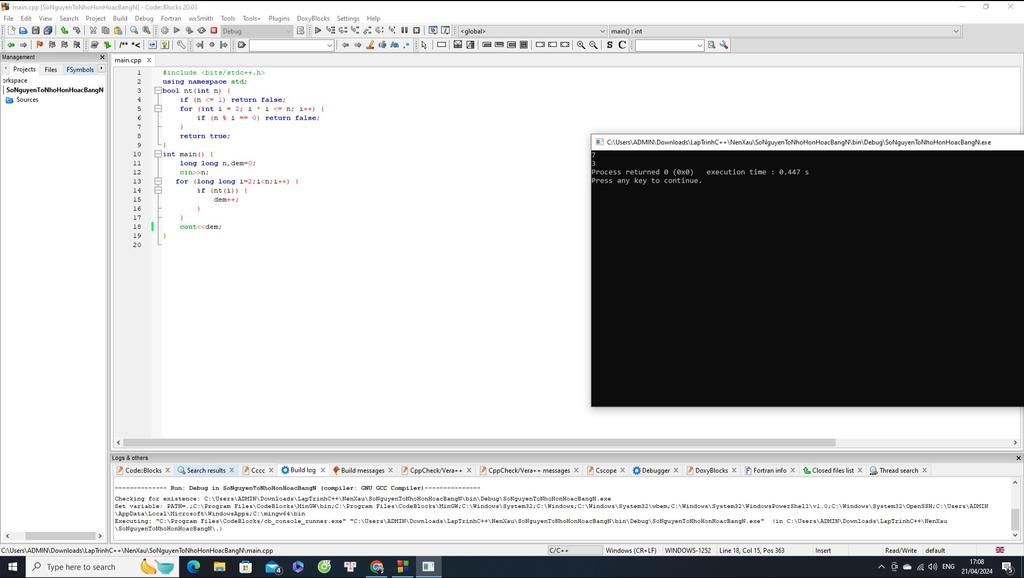This screenshot has width=1024, height=578.
Task: Close the main.cpp editor tab
Action: [149, 60]
